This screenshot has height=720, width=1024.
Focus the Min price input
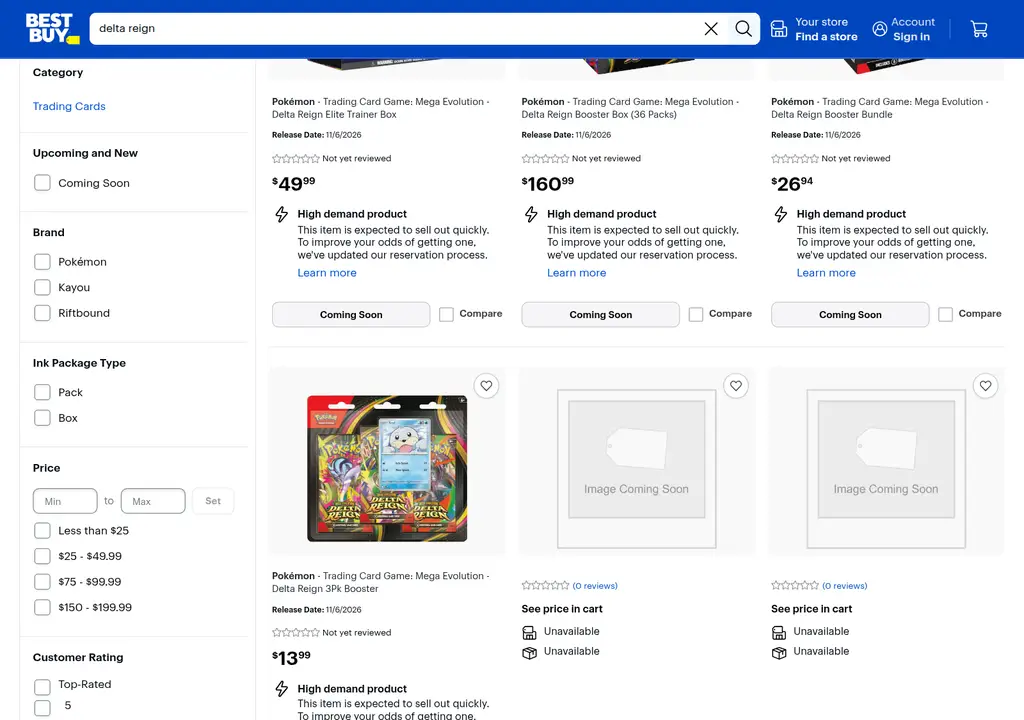65,501
